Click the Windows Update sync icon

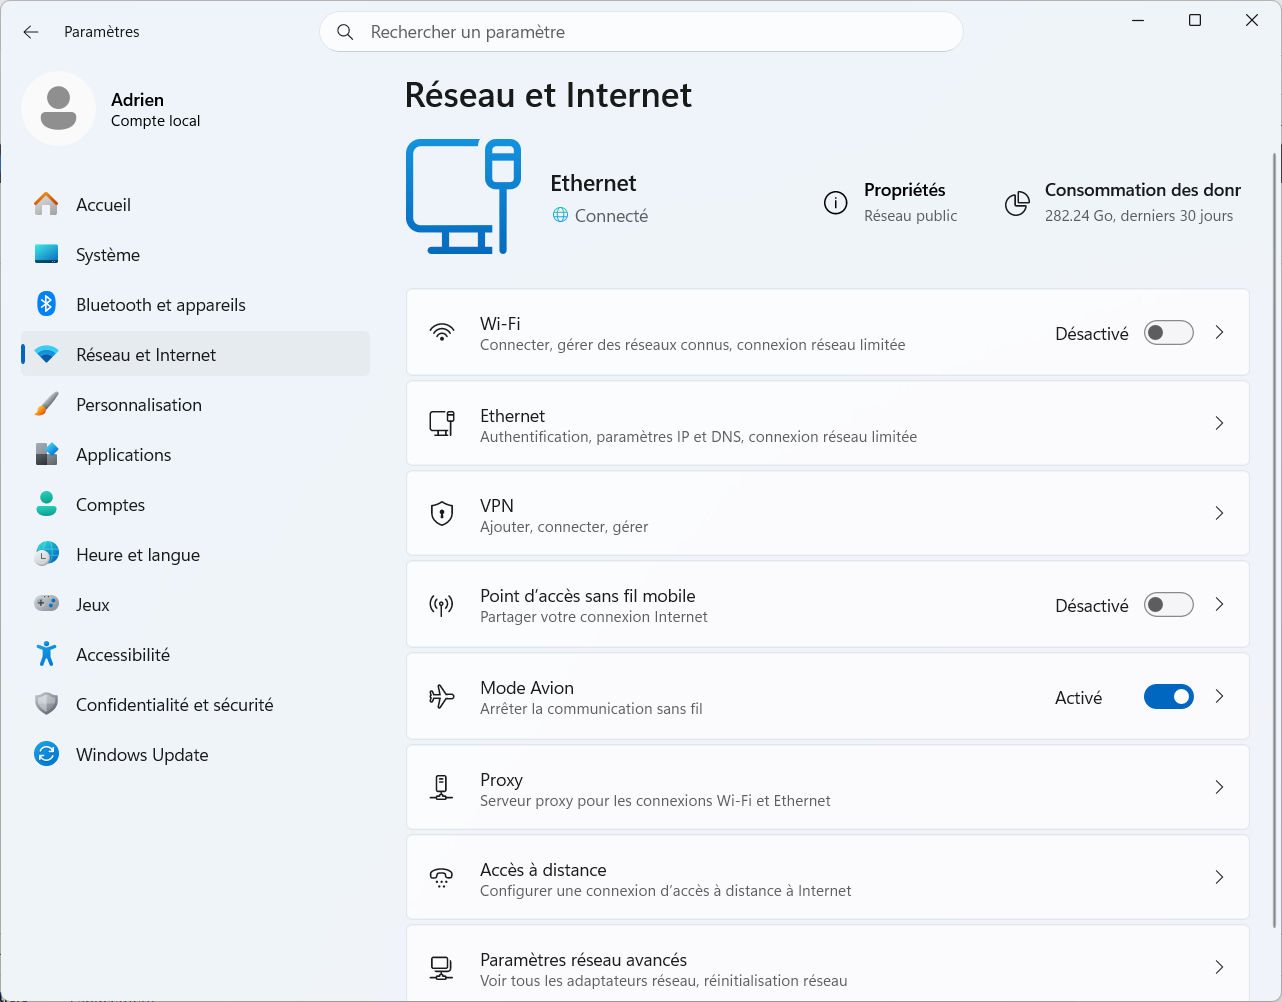46,754
